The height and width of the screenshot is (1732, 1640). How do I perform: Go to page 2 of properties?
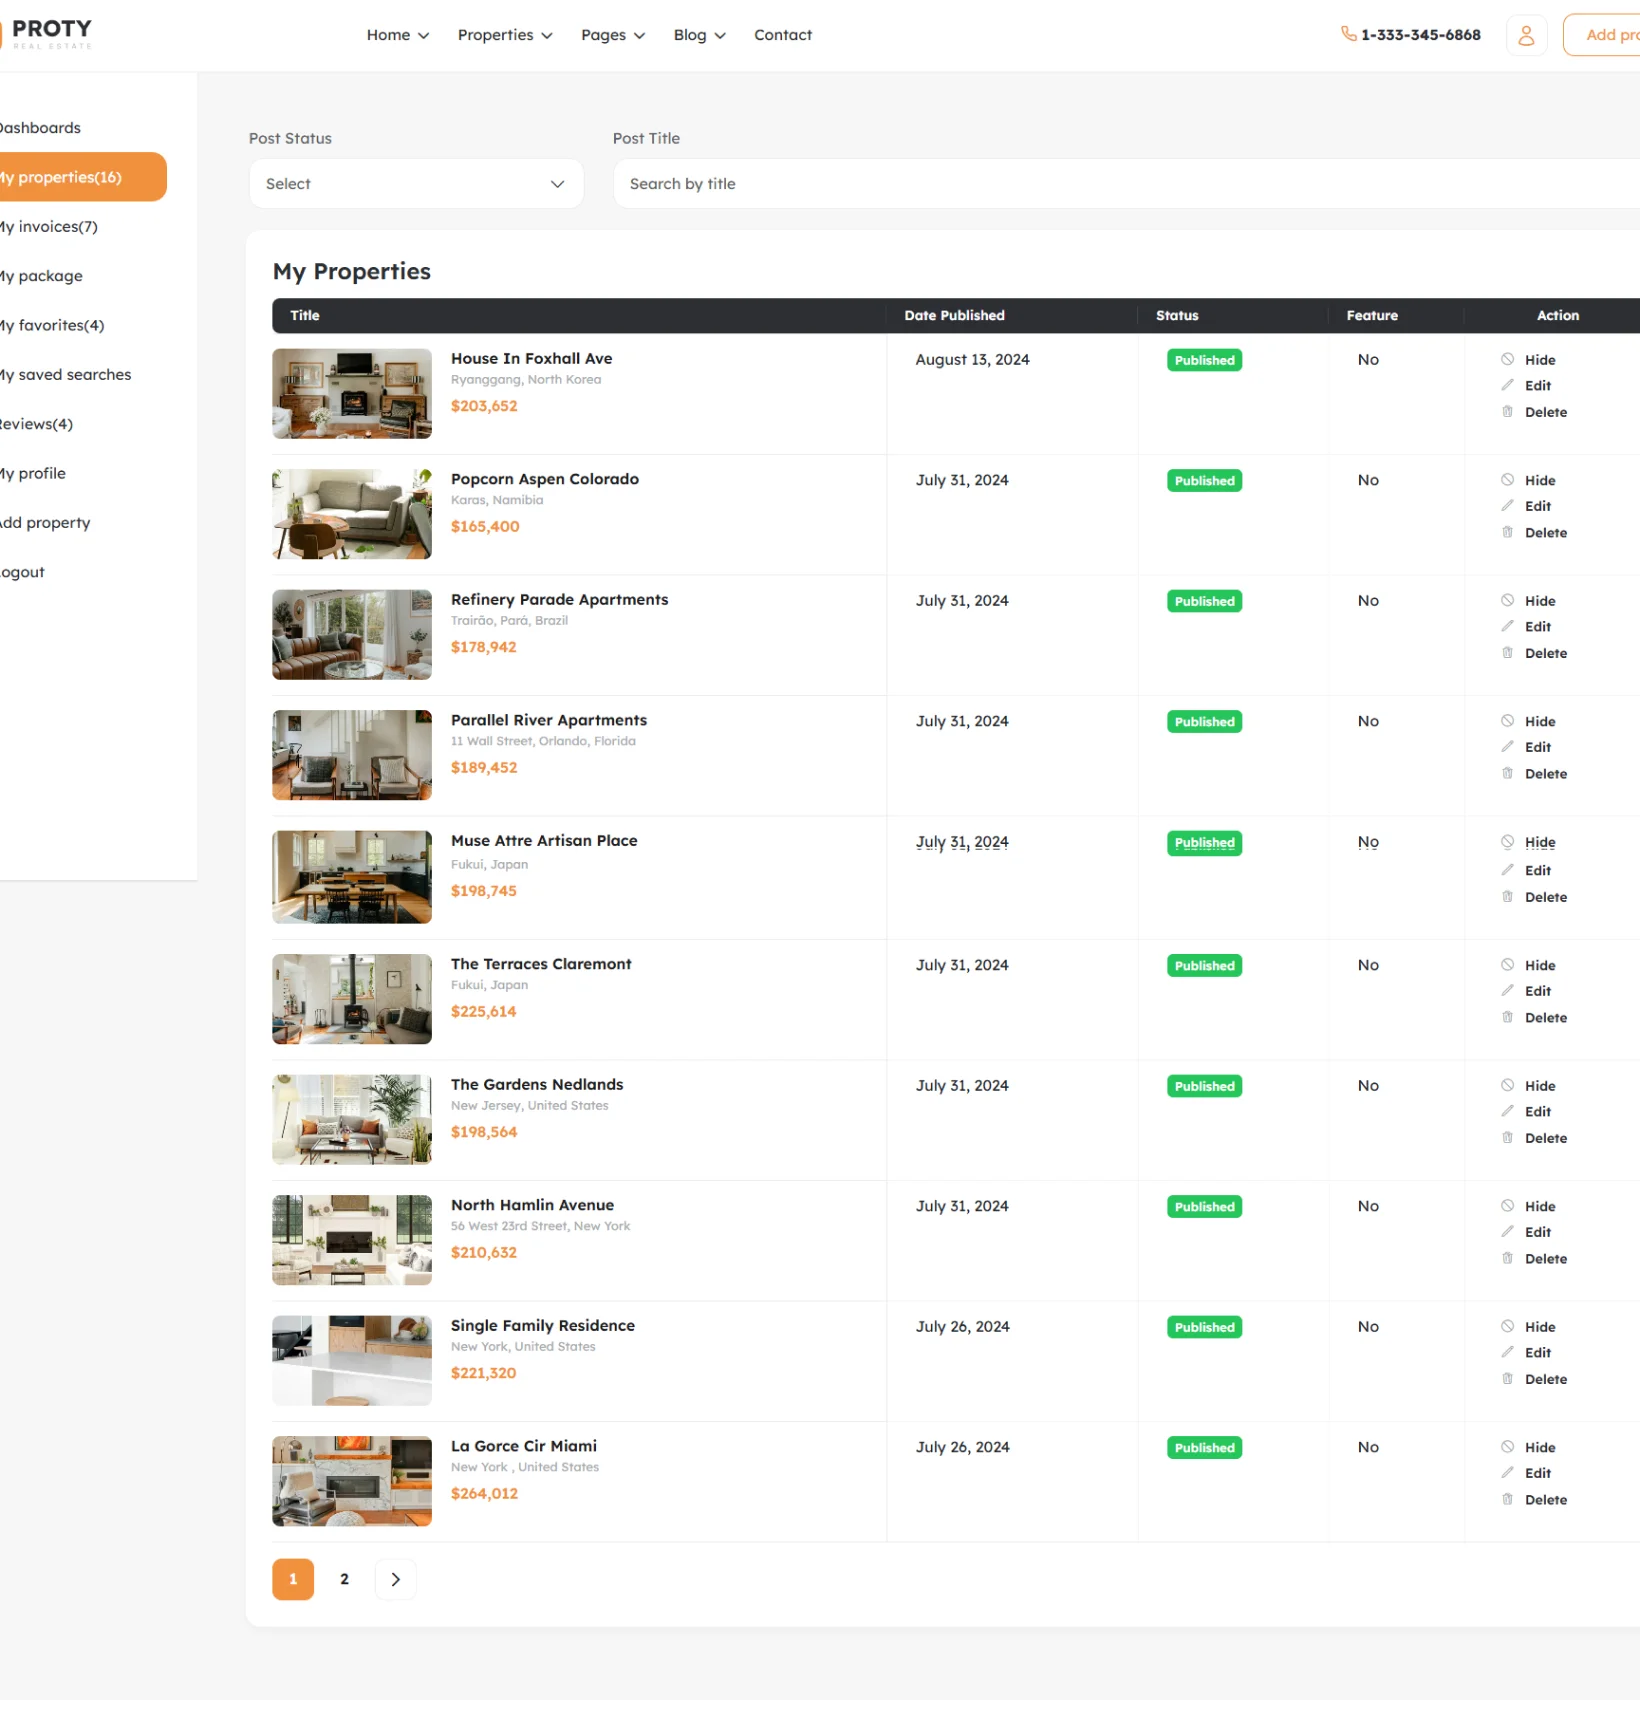click(344, 1579)
